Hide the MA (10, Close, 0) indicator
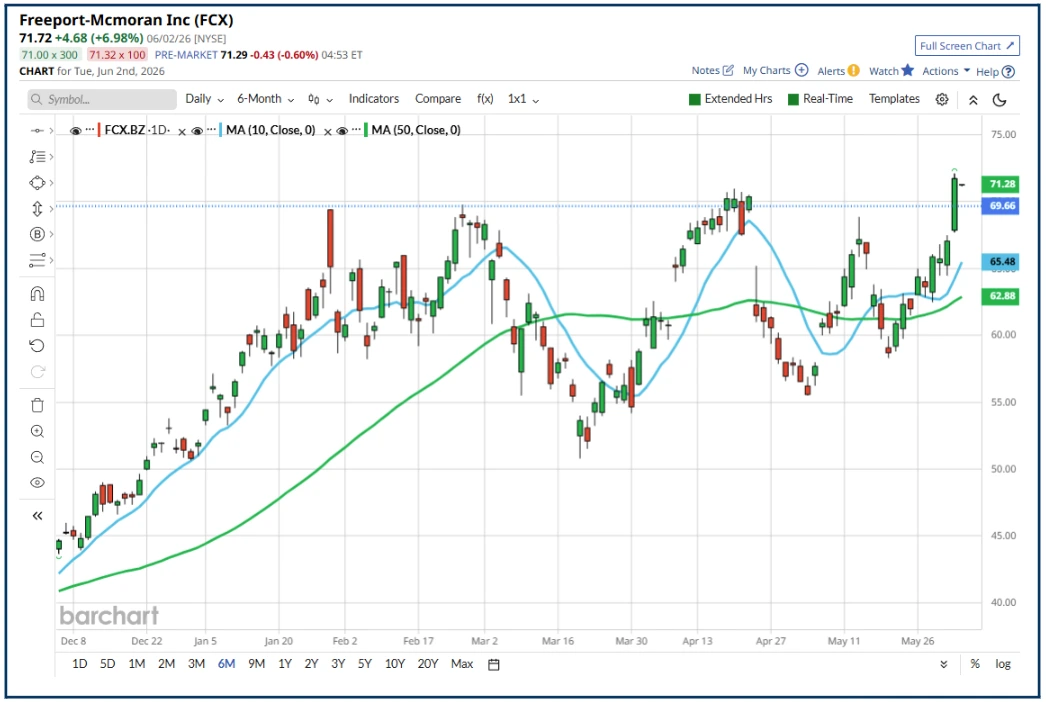 tap(197, 131)
